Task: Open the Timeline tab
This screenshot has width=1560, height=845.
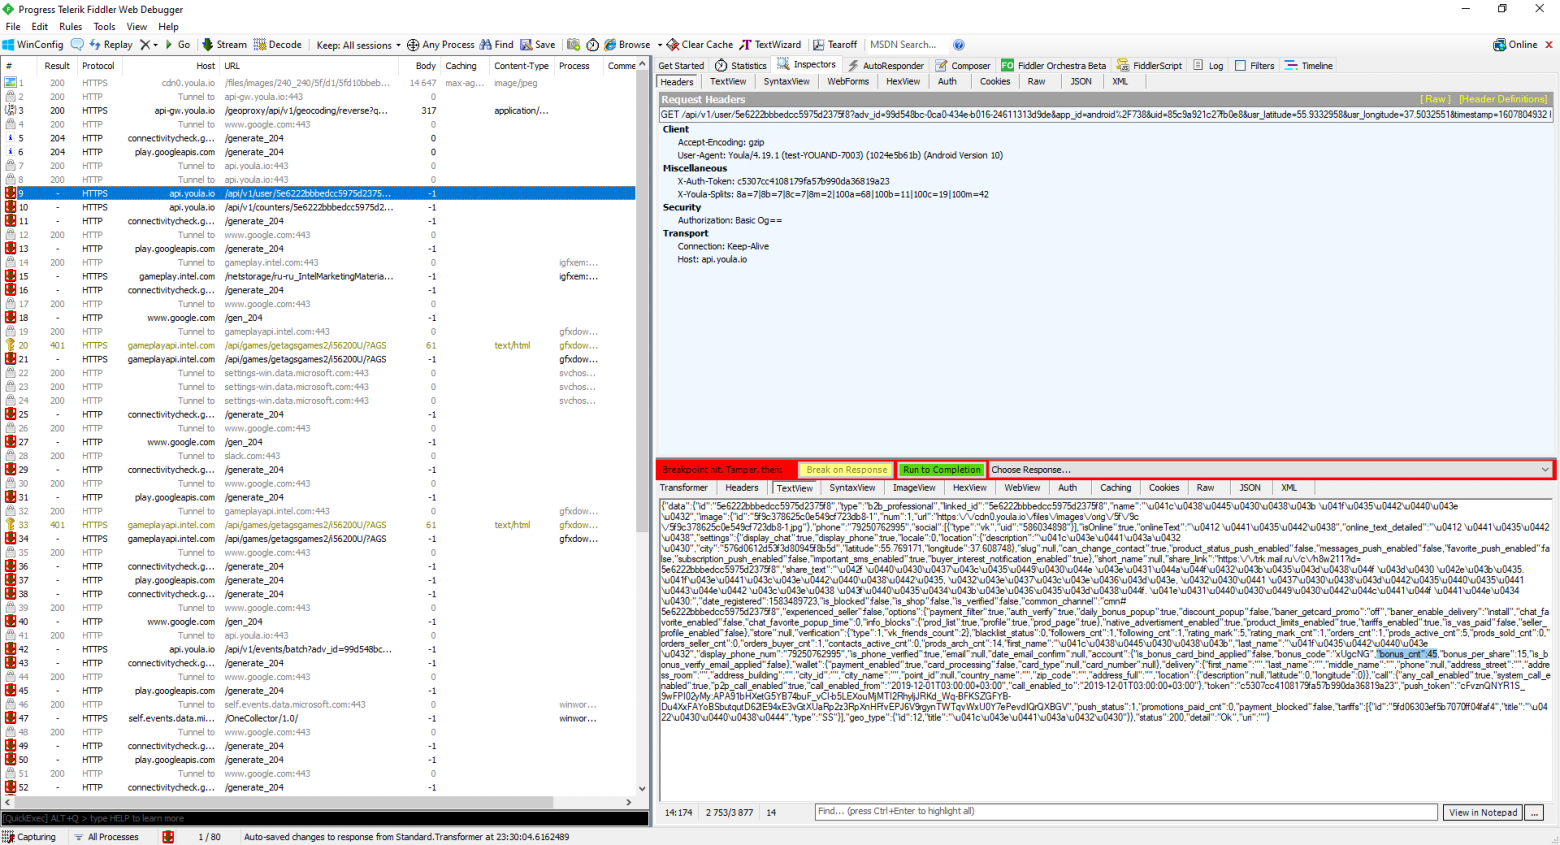Action: point(1309,66)
